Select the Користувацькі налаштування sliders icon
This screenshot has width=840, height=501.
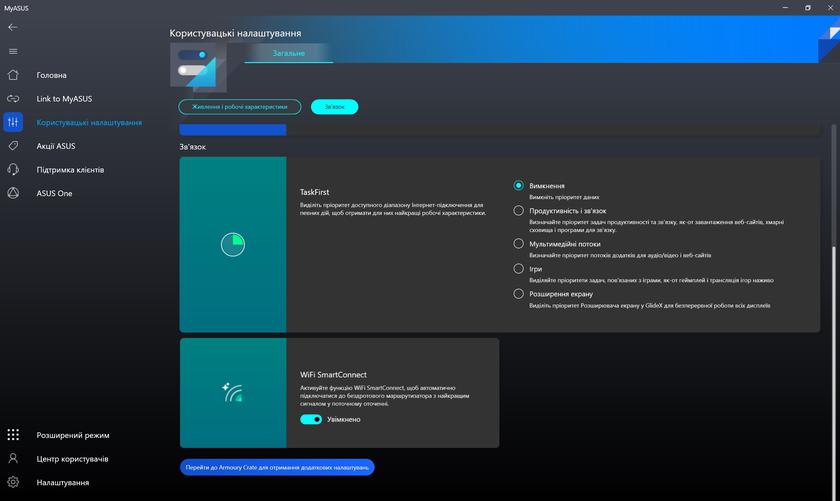click(13, 122)
